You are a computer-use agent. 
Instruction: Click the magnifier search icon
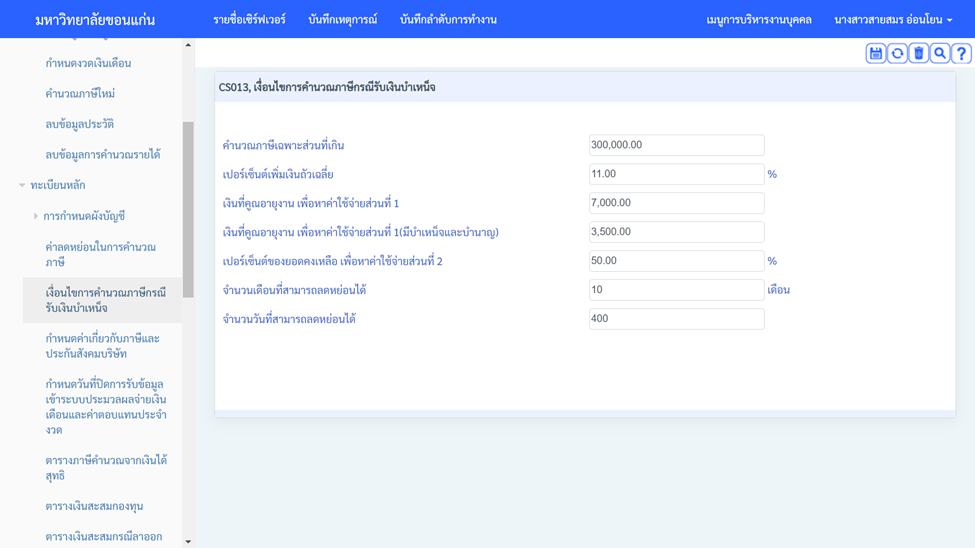940,54
